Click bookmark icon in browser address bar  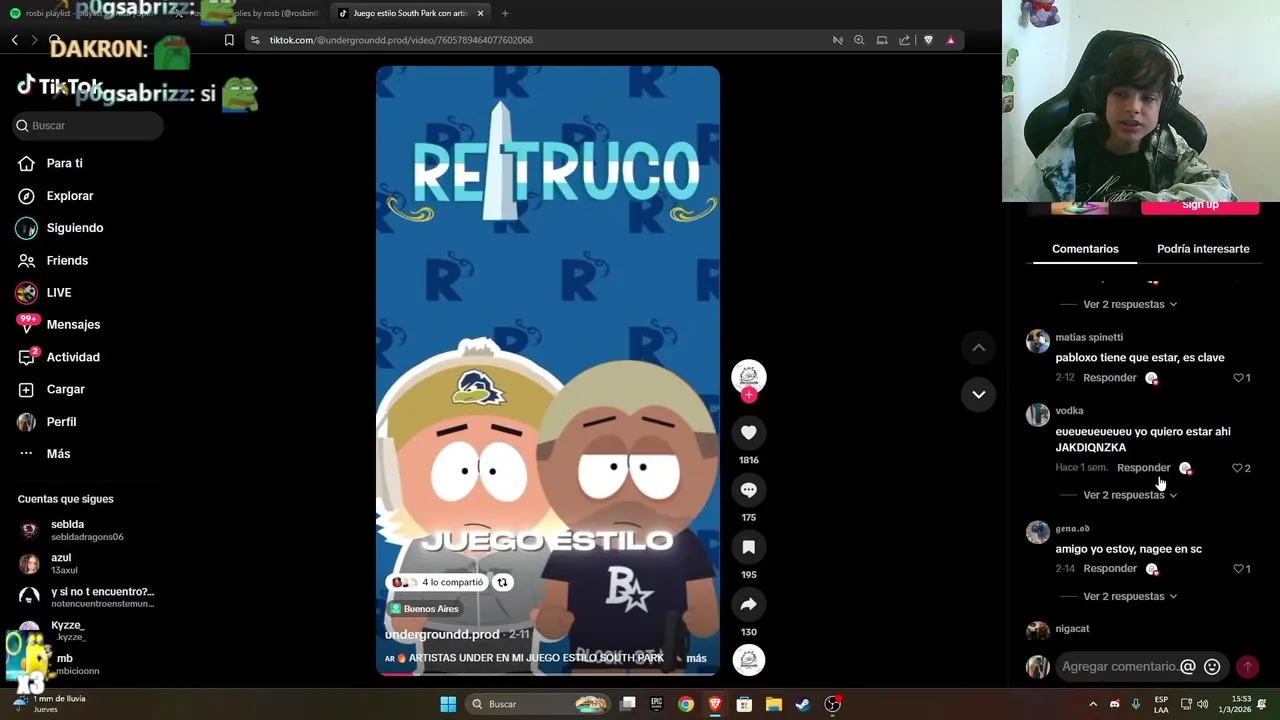coord(229,40)
